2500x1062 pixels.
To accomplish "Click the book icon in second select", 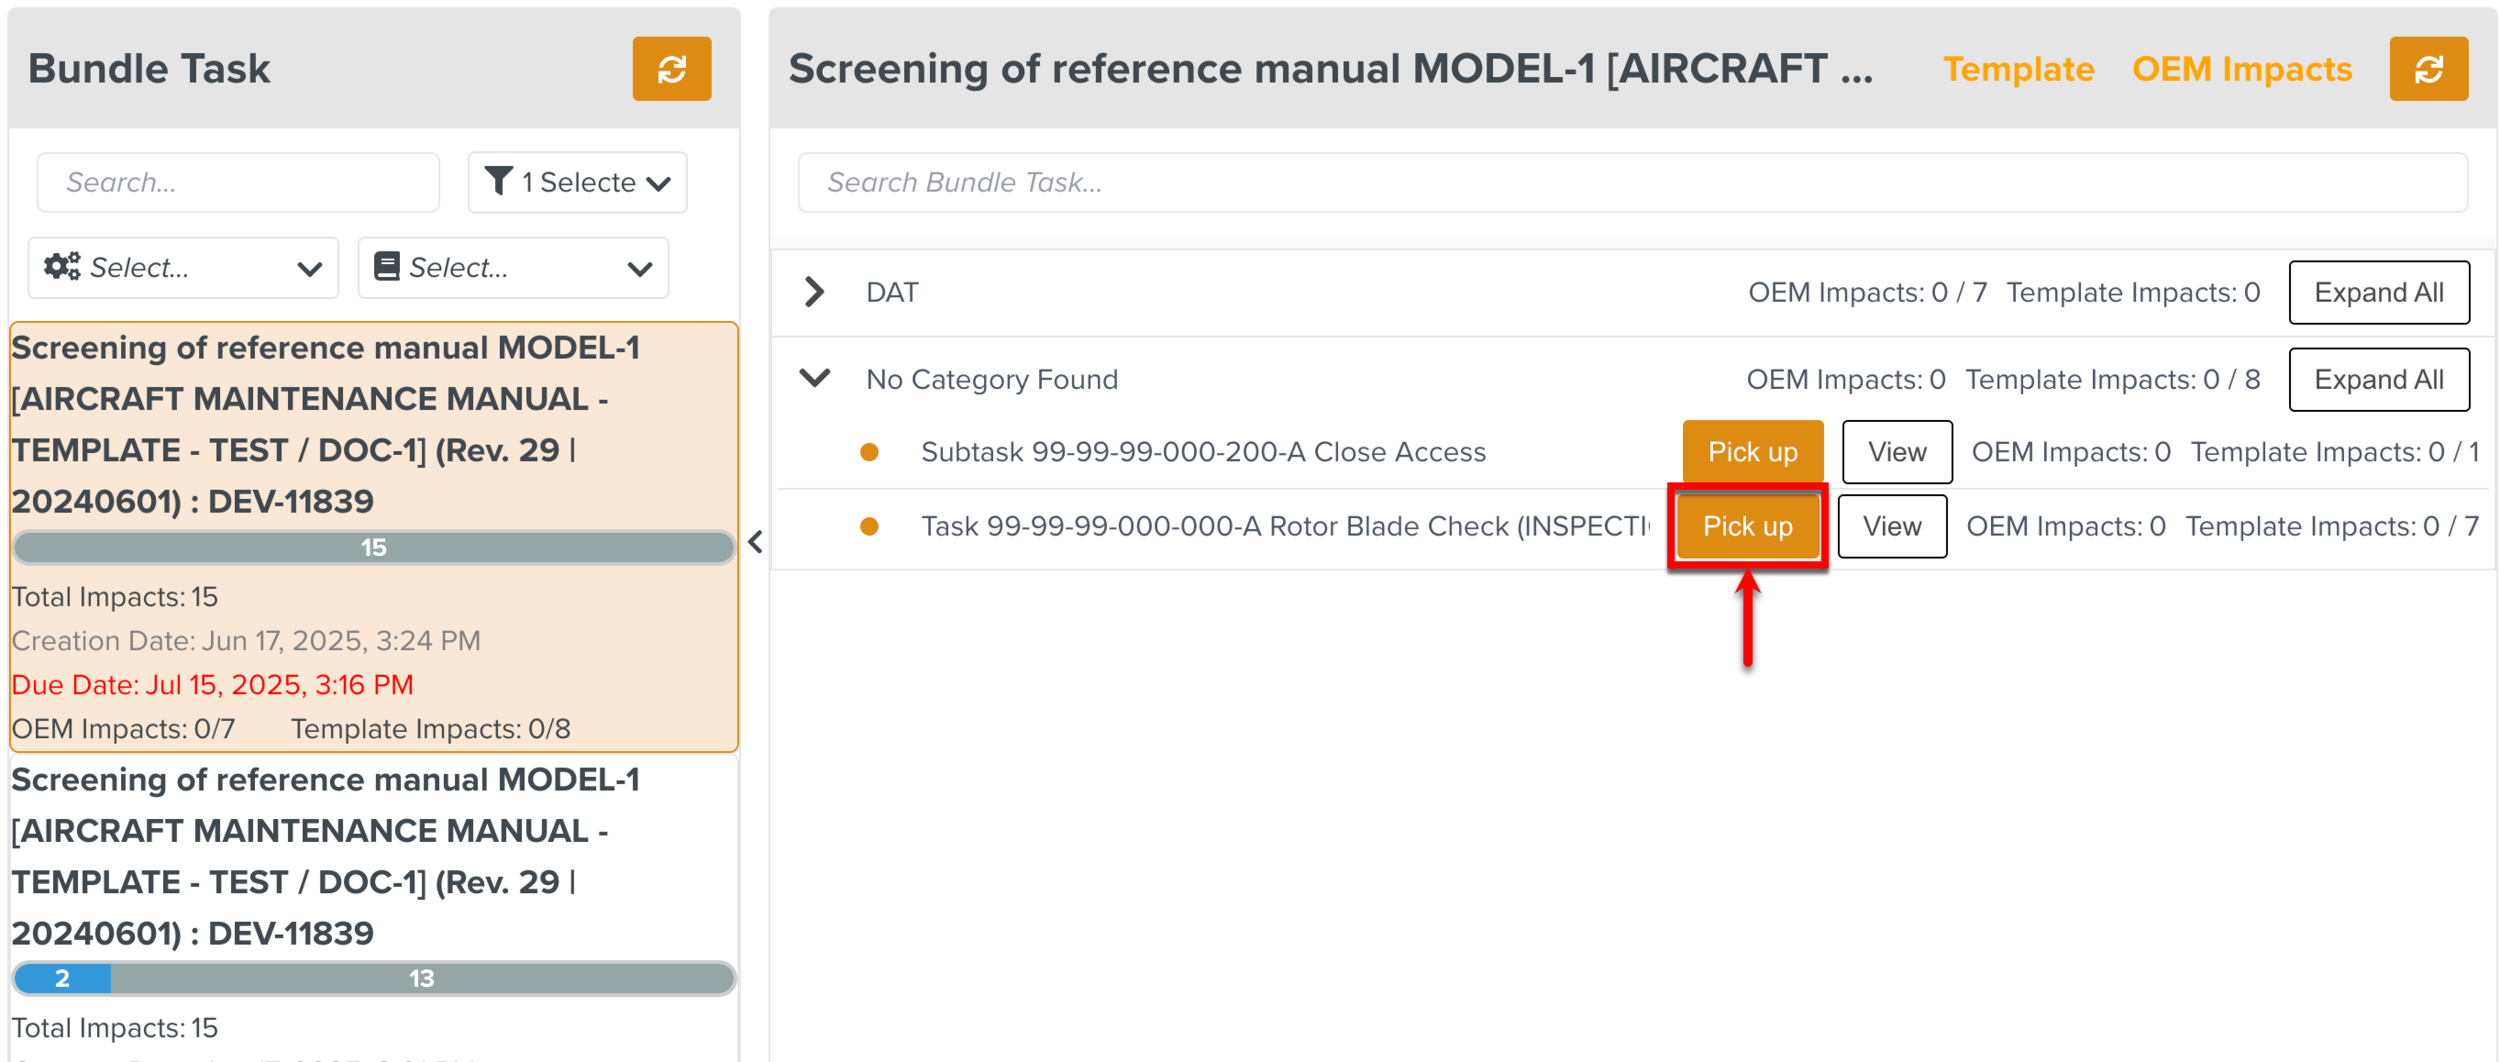I will coord(386,267).
